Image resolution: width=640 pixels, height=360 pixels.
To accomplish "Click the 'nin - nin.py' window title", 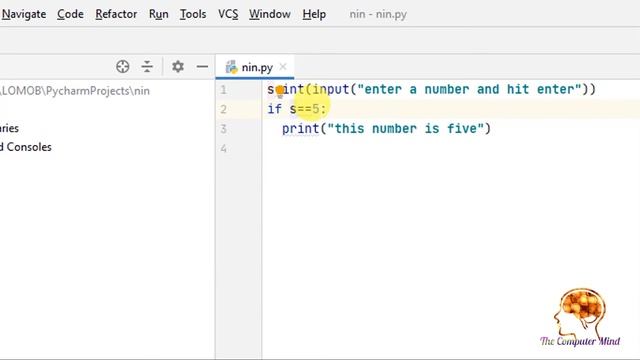I will (378, 14).
